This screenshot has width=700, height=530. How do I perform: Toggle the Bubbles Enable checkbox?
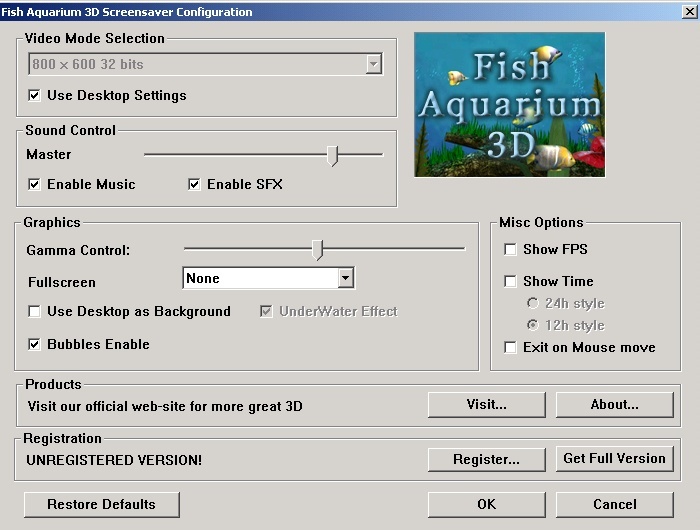[x=34, y=344]
